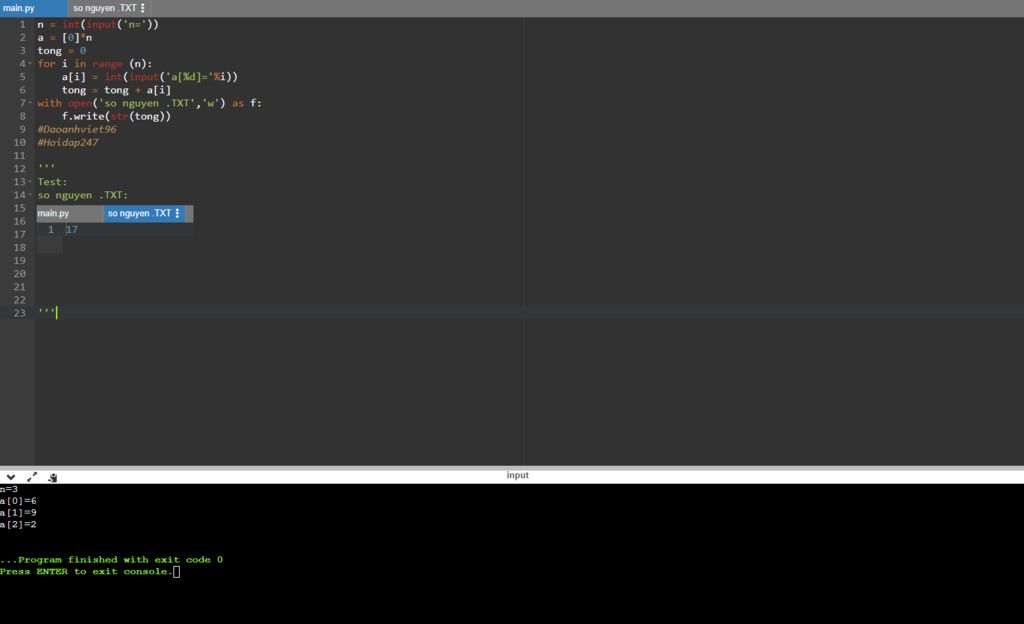
Task: Click the so nguyen .TXT: text on line 14
Action: coord(82,195)
